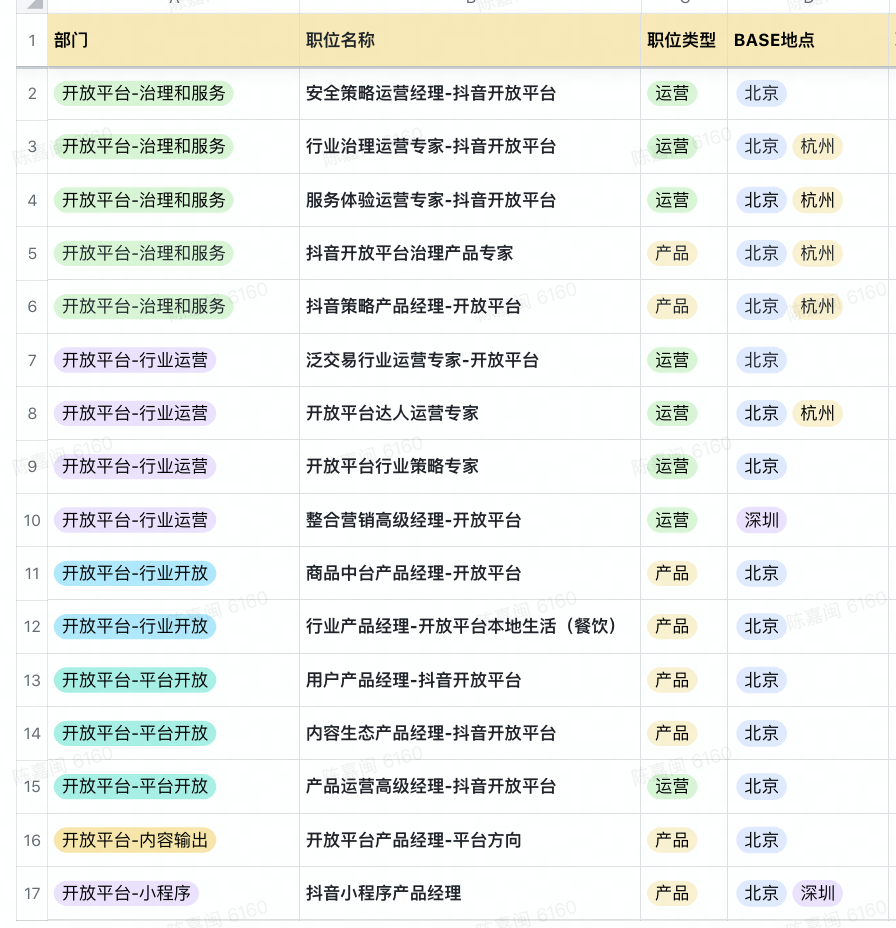Click 抖音小程序产品经理 cell
The width and height of the screenshot is (896, 928).
click(x=470, y=893)
